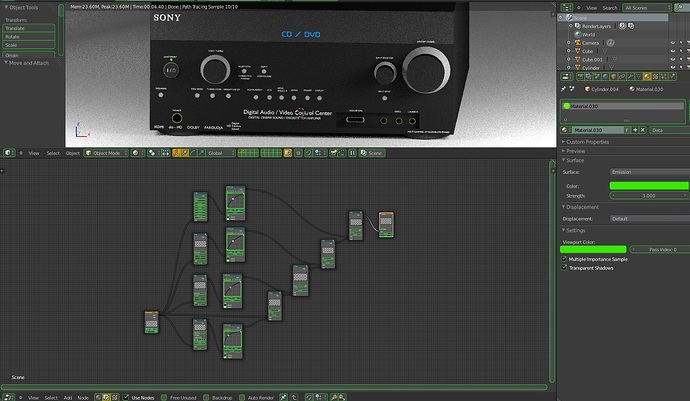
Task: Click the Scale tool button
Action: [29, 45]
